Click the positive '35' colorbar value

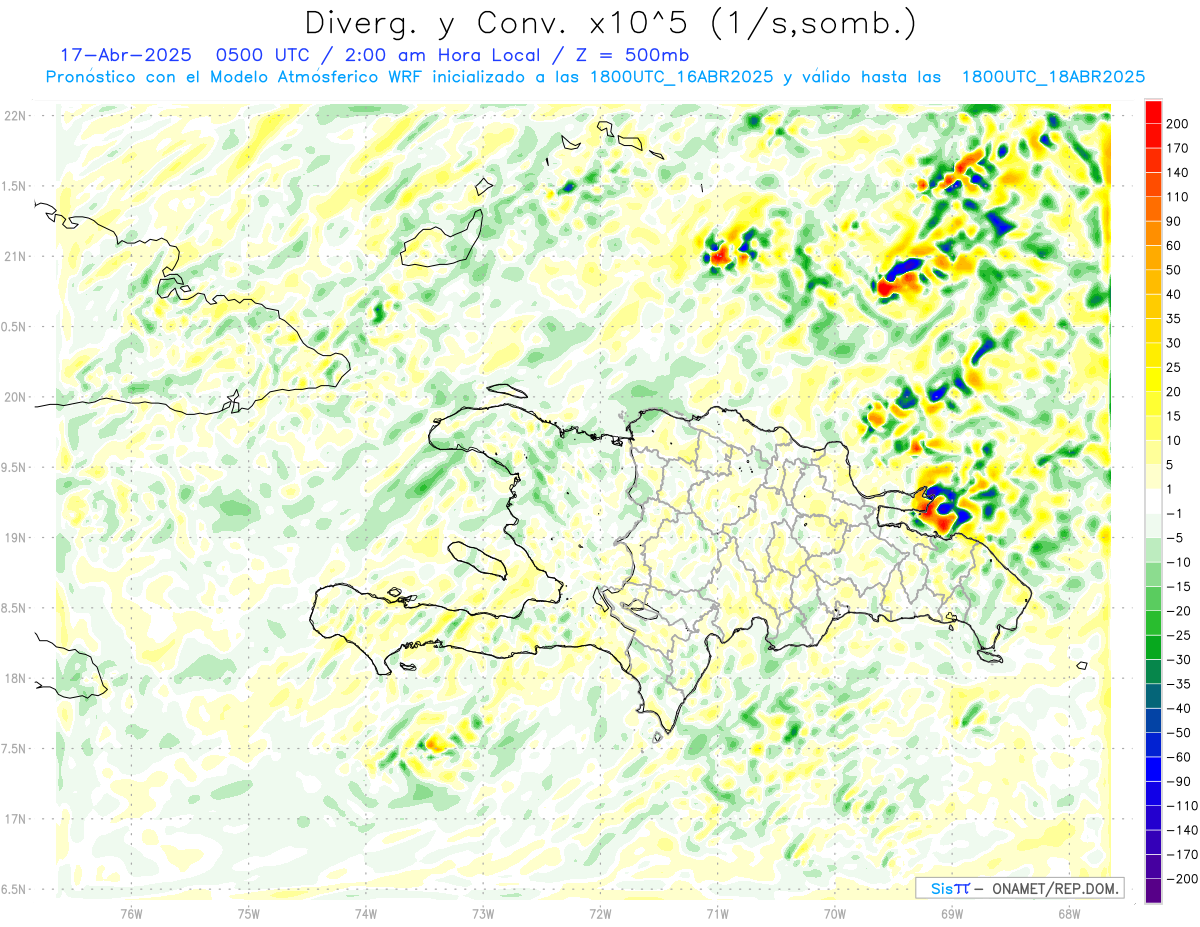tap(1175, 319)
